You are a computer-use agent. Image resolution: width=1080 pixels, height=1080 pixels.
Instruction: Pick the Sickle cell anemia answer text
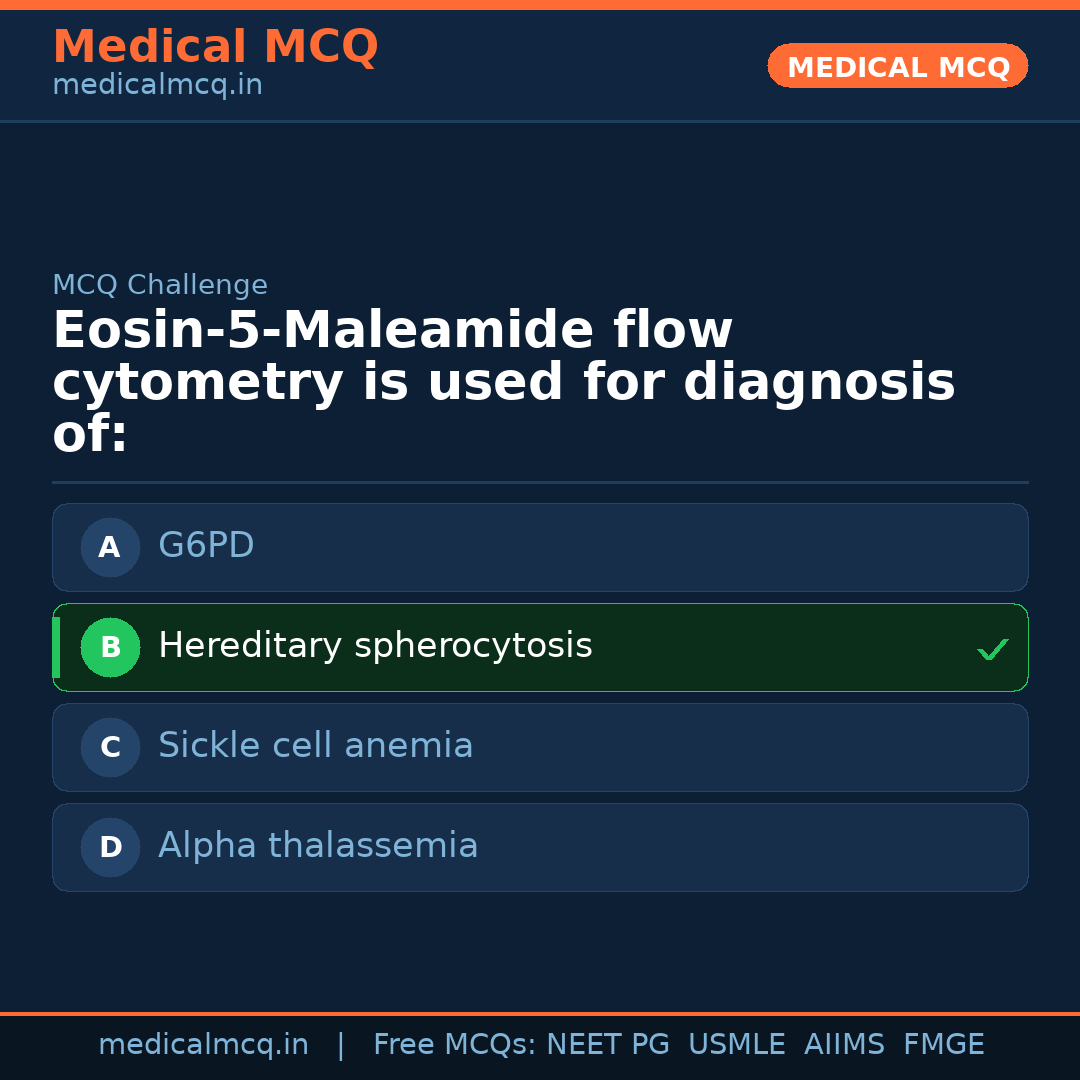click(x=315, y=746)
